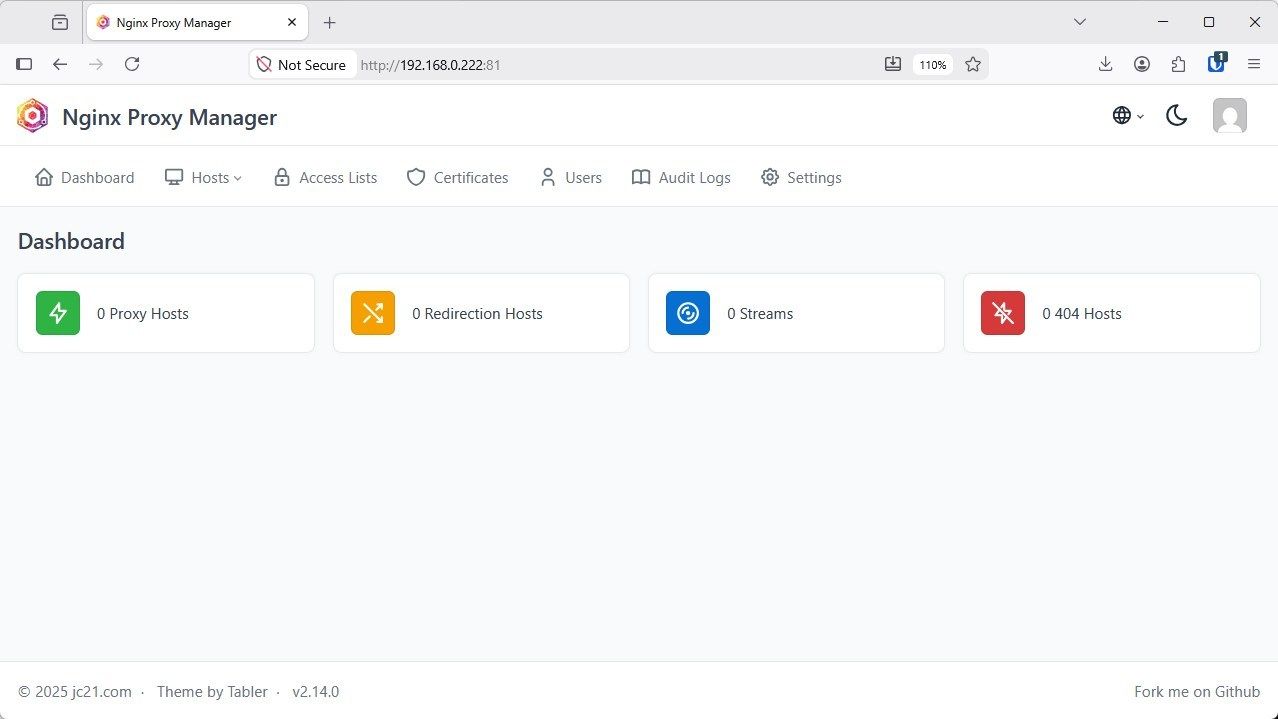Click the Access Lists lock icon

pos(282,177)
